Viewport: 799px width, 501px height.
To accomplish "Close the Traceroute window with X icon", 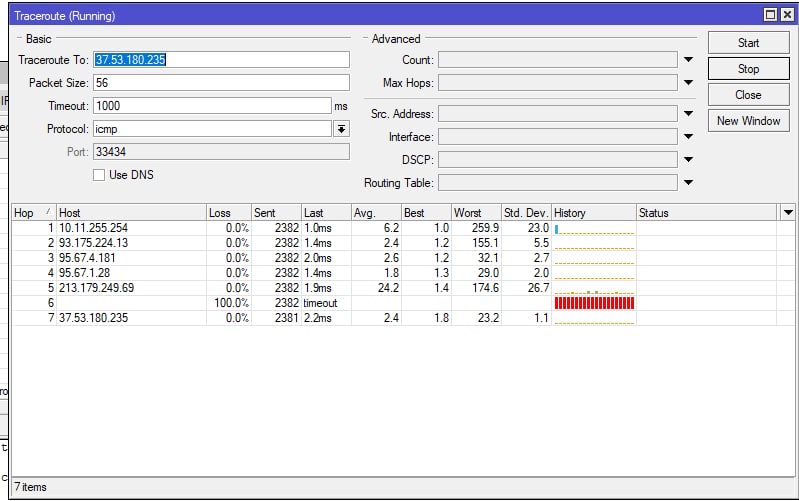I will (787, 15).
